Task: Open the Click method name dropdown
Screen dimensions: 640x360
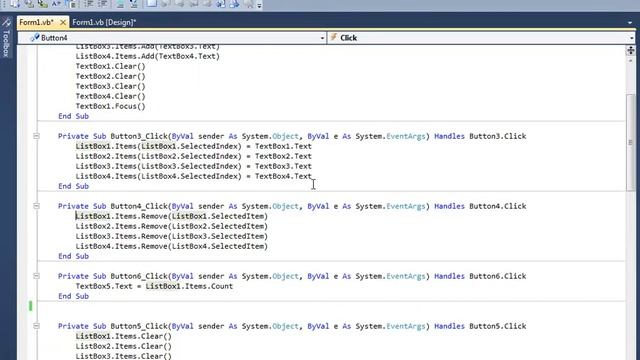Action: point(631,38)
